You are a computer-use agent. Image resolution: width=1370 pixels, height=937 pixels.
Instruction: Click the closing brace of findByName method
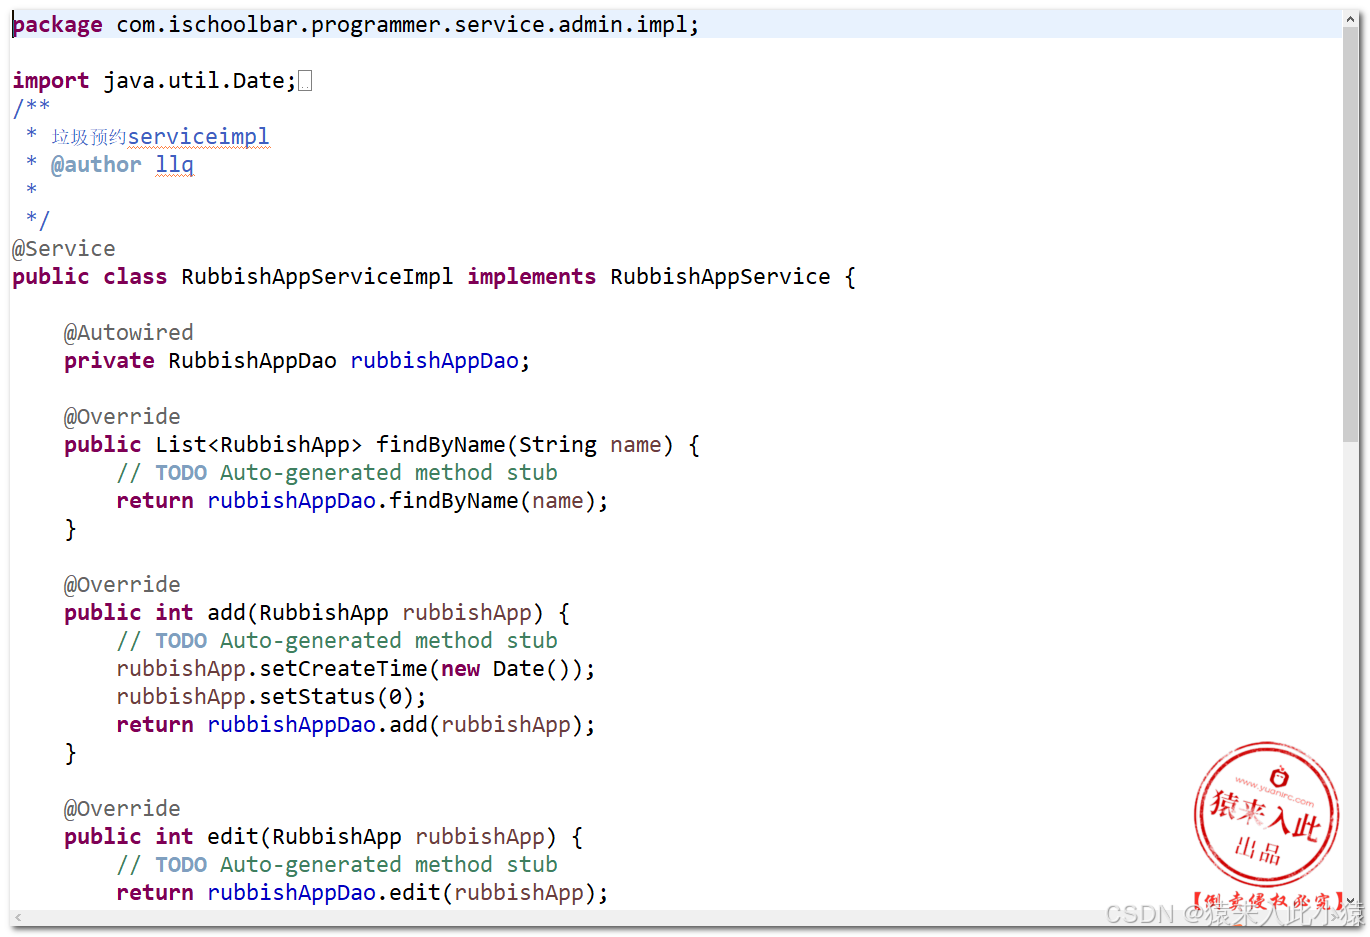tap(70, 529)
